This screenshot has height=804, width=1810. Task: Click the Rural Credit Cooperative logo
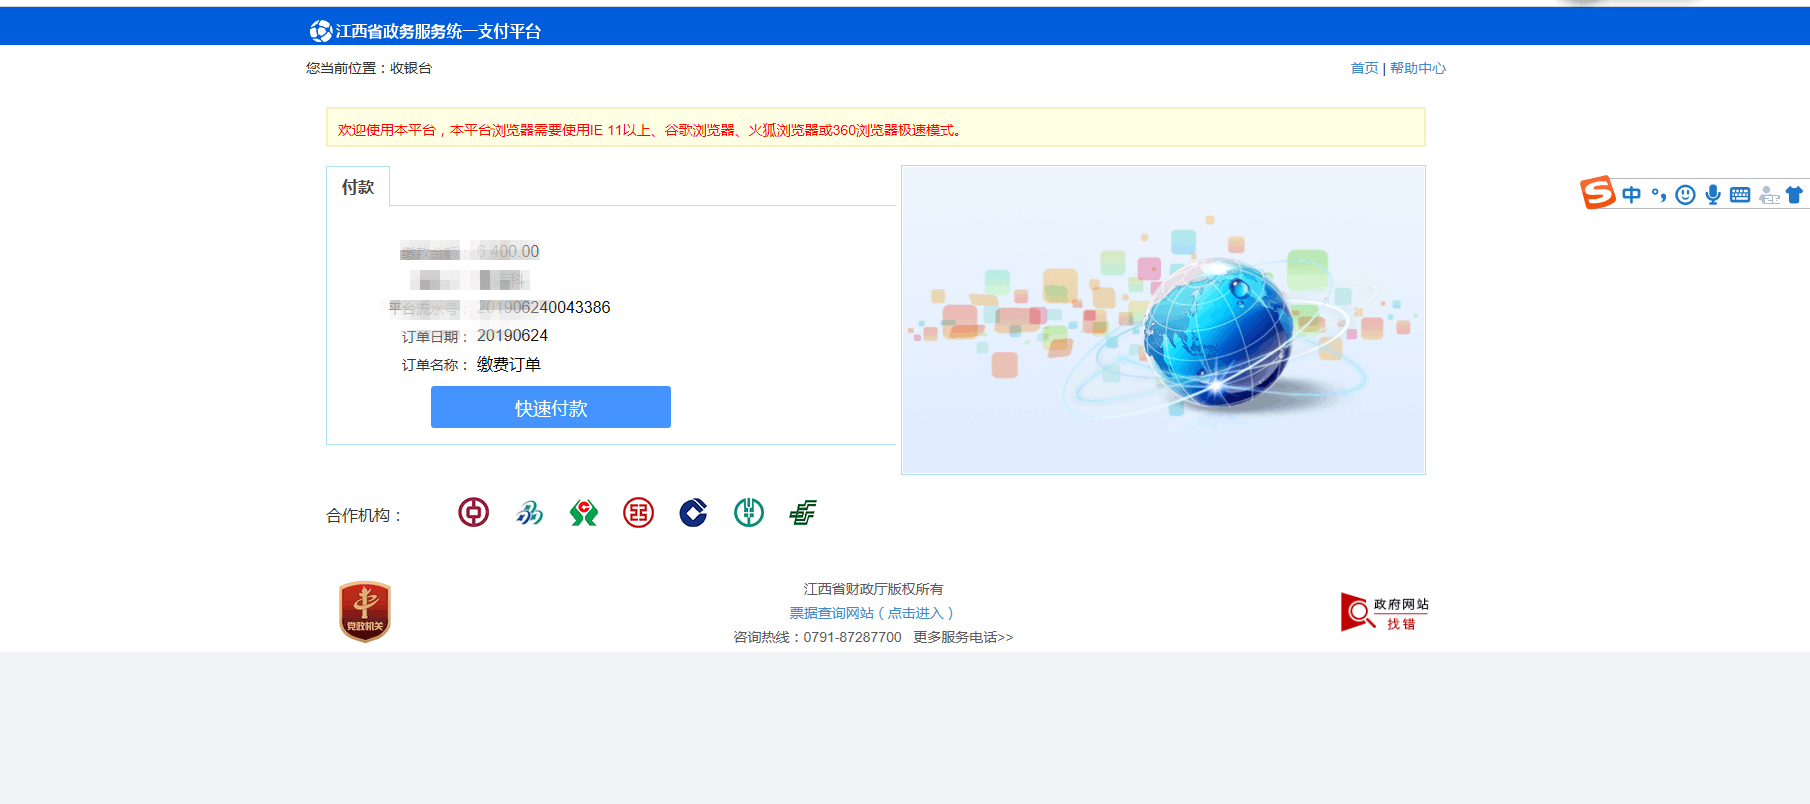point(584,513)
